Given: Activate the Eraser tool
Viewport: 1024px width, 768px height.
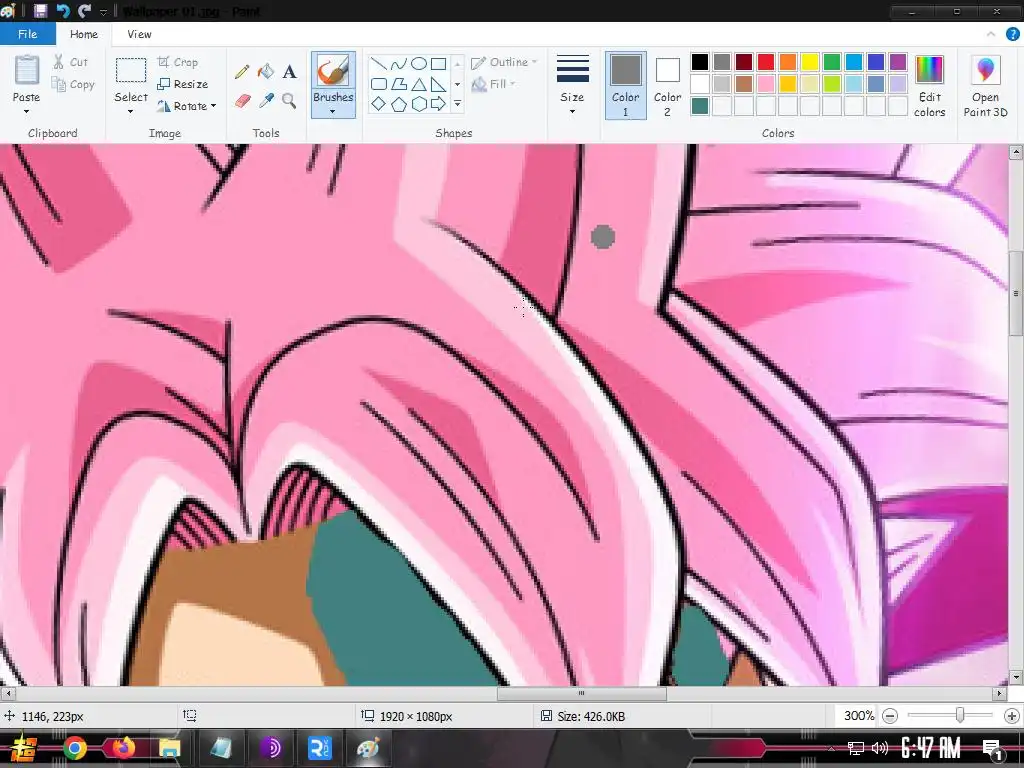Looking at the screenshot, I should tap(242, 101).
